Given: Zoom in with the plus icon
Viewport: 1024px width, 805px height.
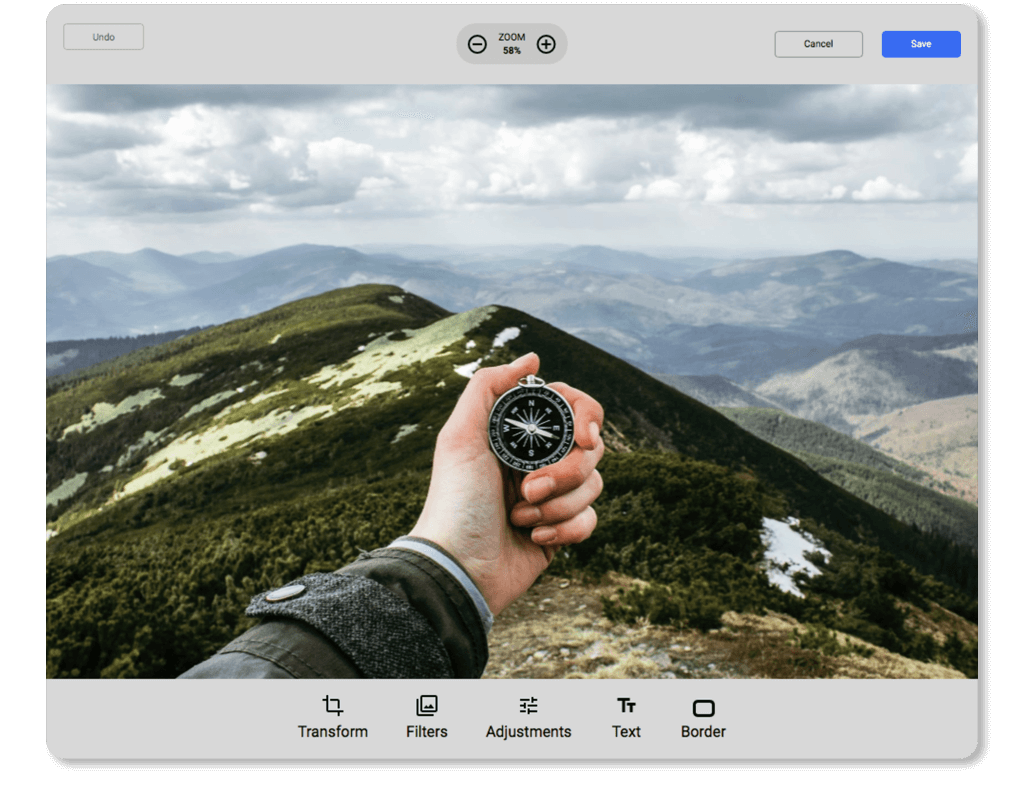Looking at the screenshot, I should coord(546,44).
